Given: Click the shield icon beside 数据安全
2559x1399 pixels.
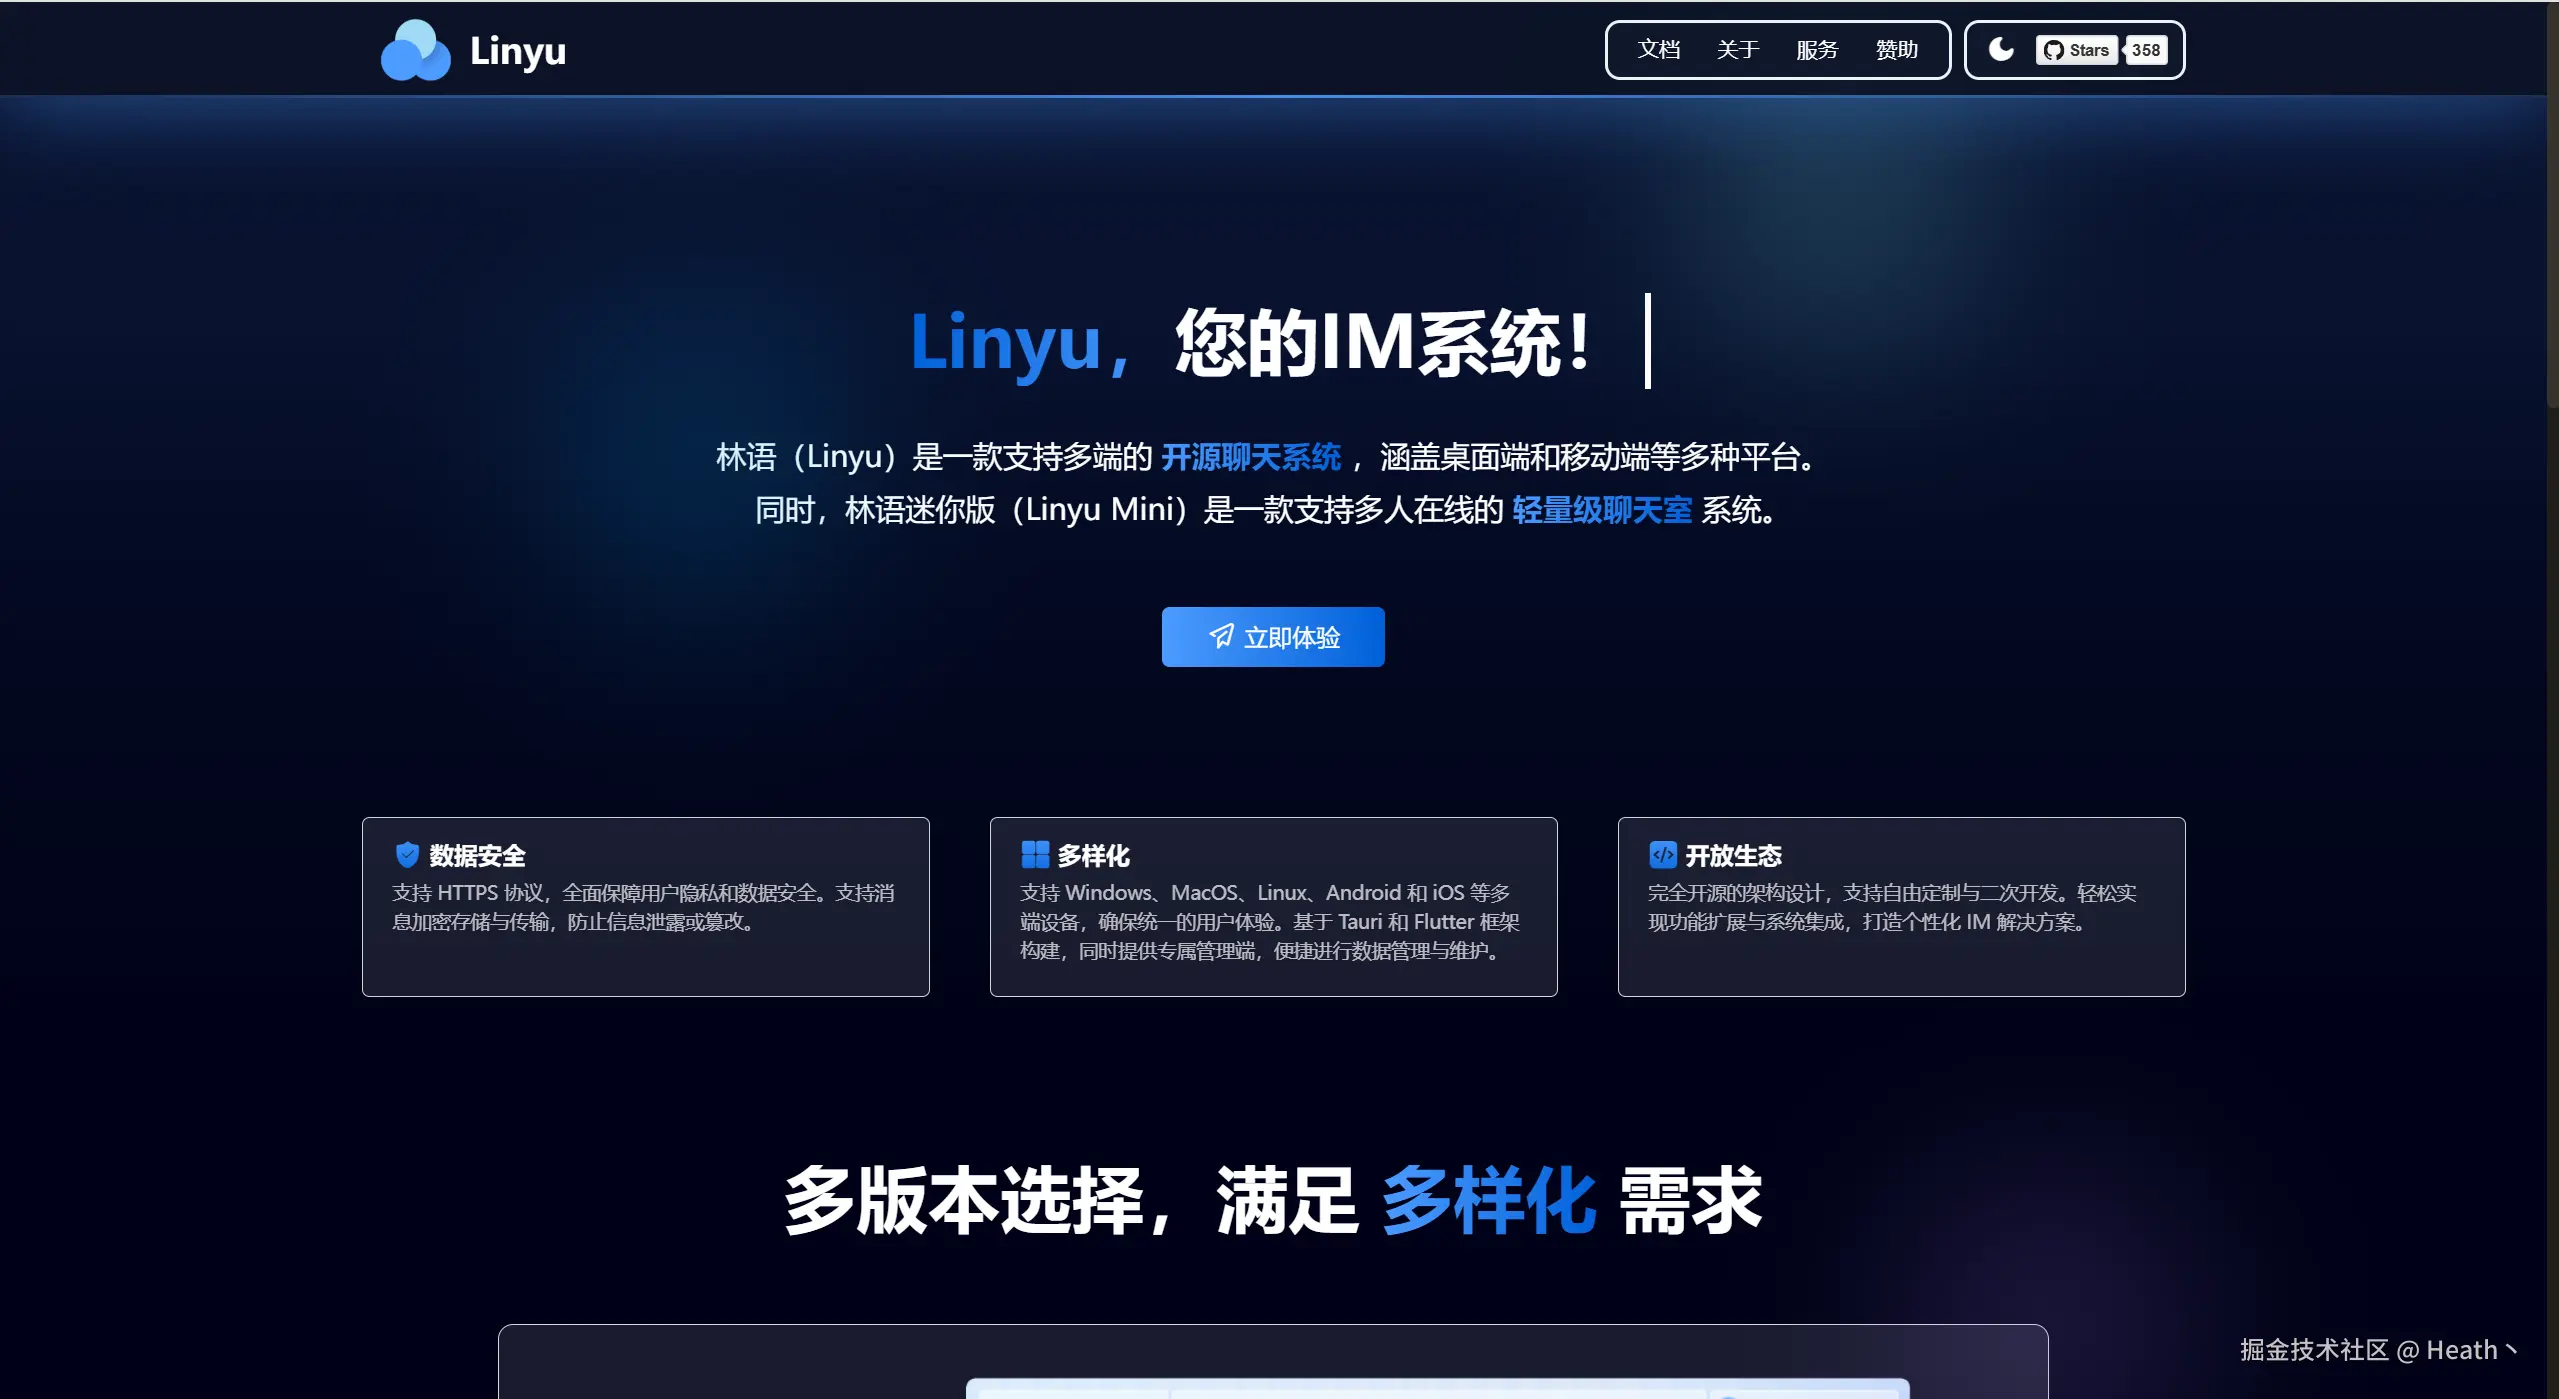Looking at the screenshot, I should (x=407, y=855).
